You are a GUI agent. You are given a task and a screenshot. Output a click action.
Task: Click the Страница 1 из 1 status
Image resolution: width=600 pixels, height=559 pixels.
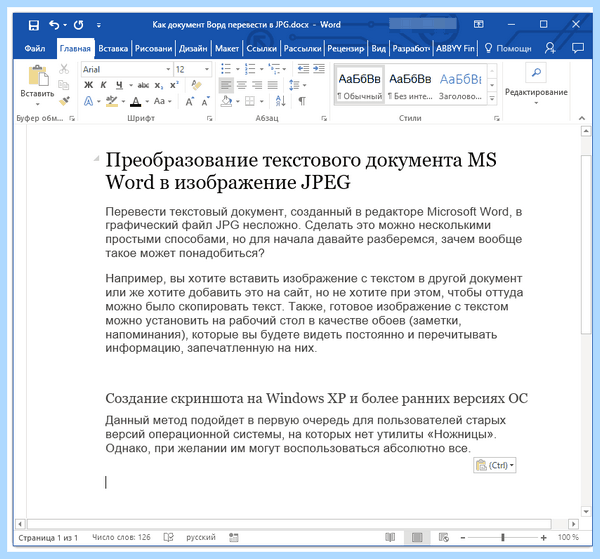tap(48, 538)
